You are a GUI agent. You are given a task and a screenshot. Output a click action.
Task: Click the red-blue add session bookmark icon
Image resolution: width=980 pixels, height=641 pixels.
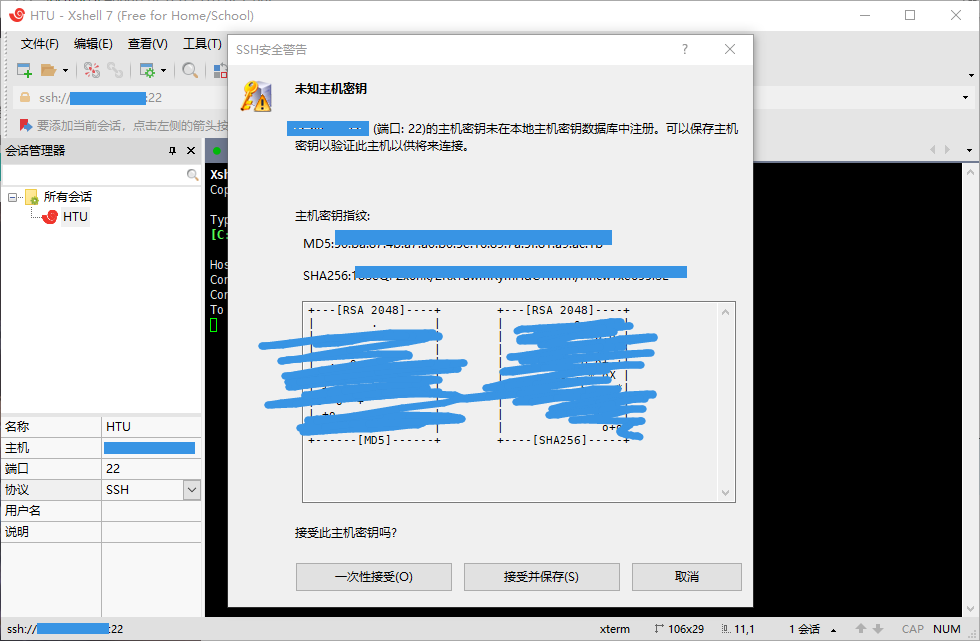(x=26, y=126)
